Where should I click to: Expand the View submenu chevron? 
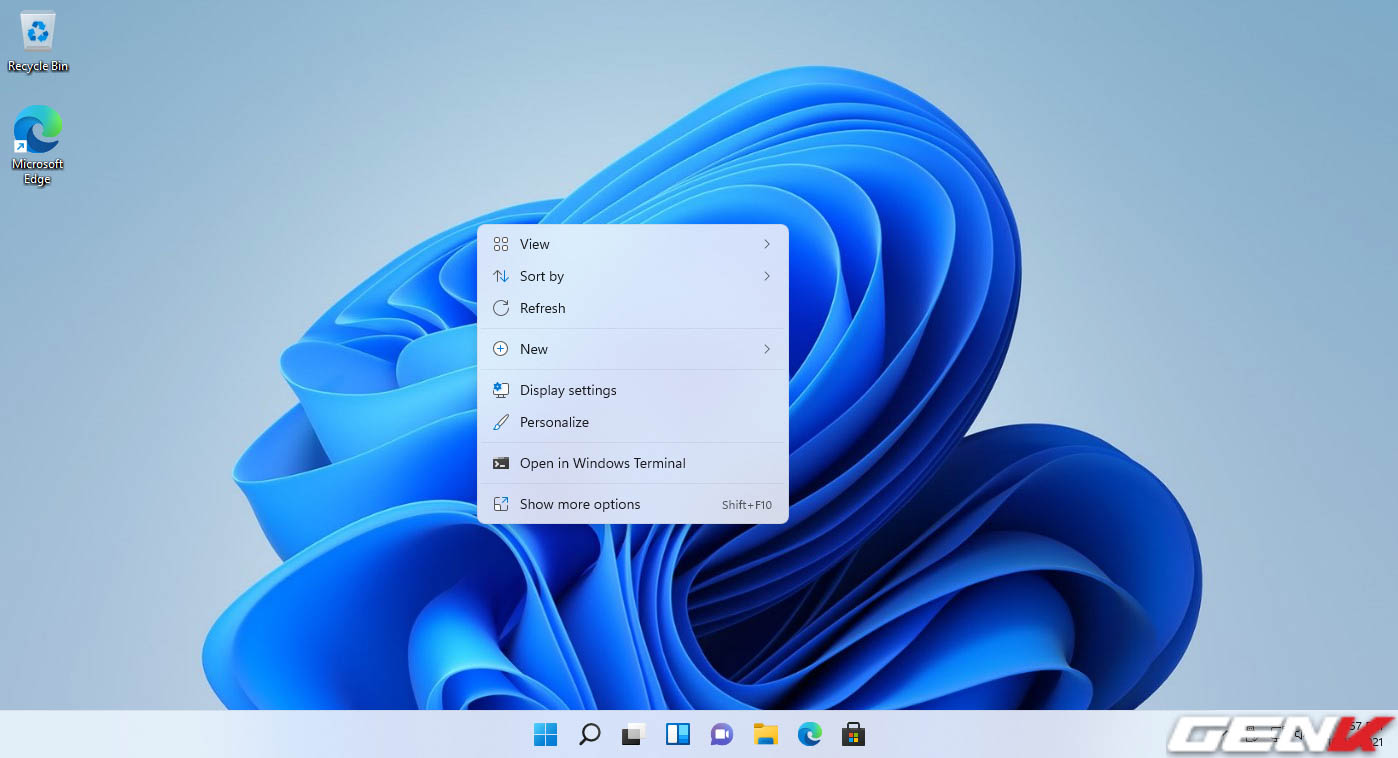pos(767,243)
